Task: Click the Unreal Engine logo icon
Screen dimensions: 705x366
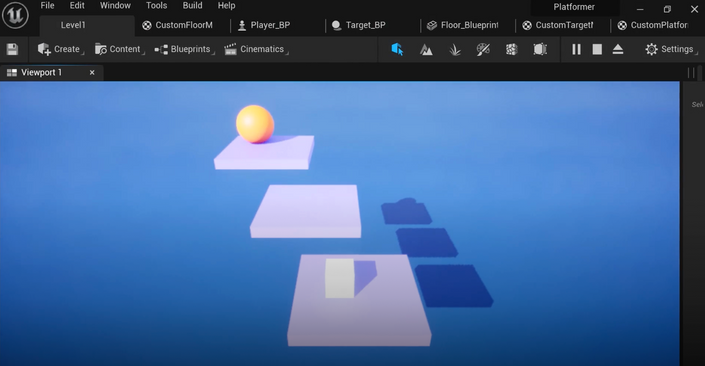Action: coord(15,15)
